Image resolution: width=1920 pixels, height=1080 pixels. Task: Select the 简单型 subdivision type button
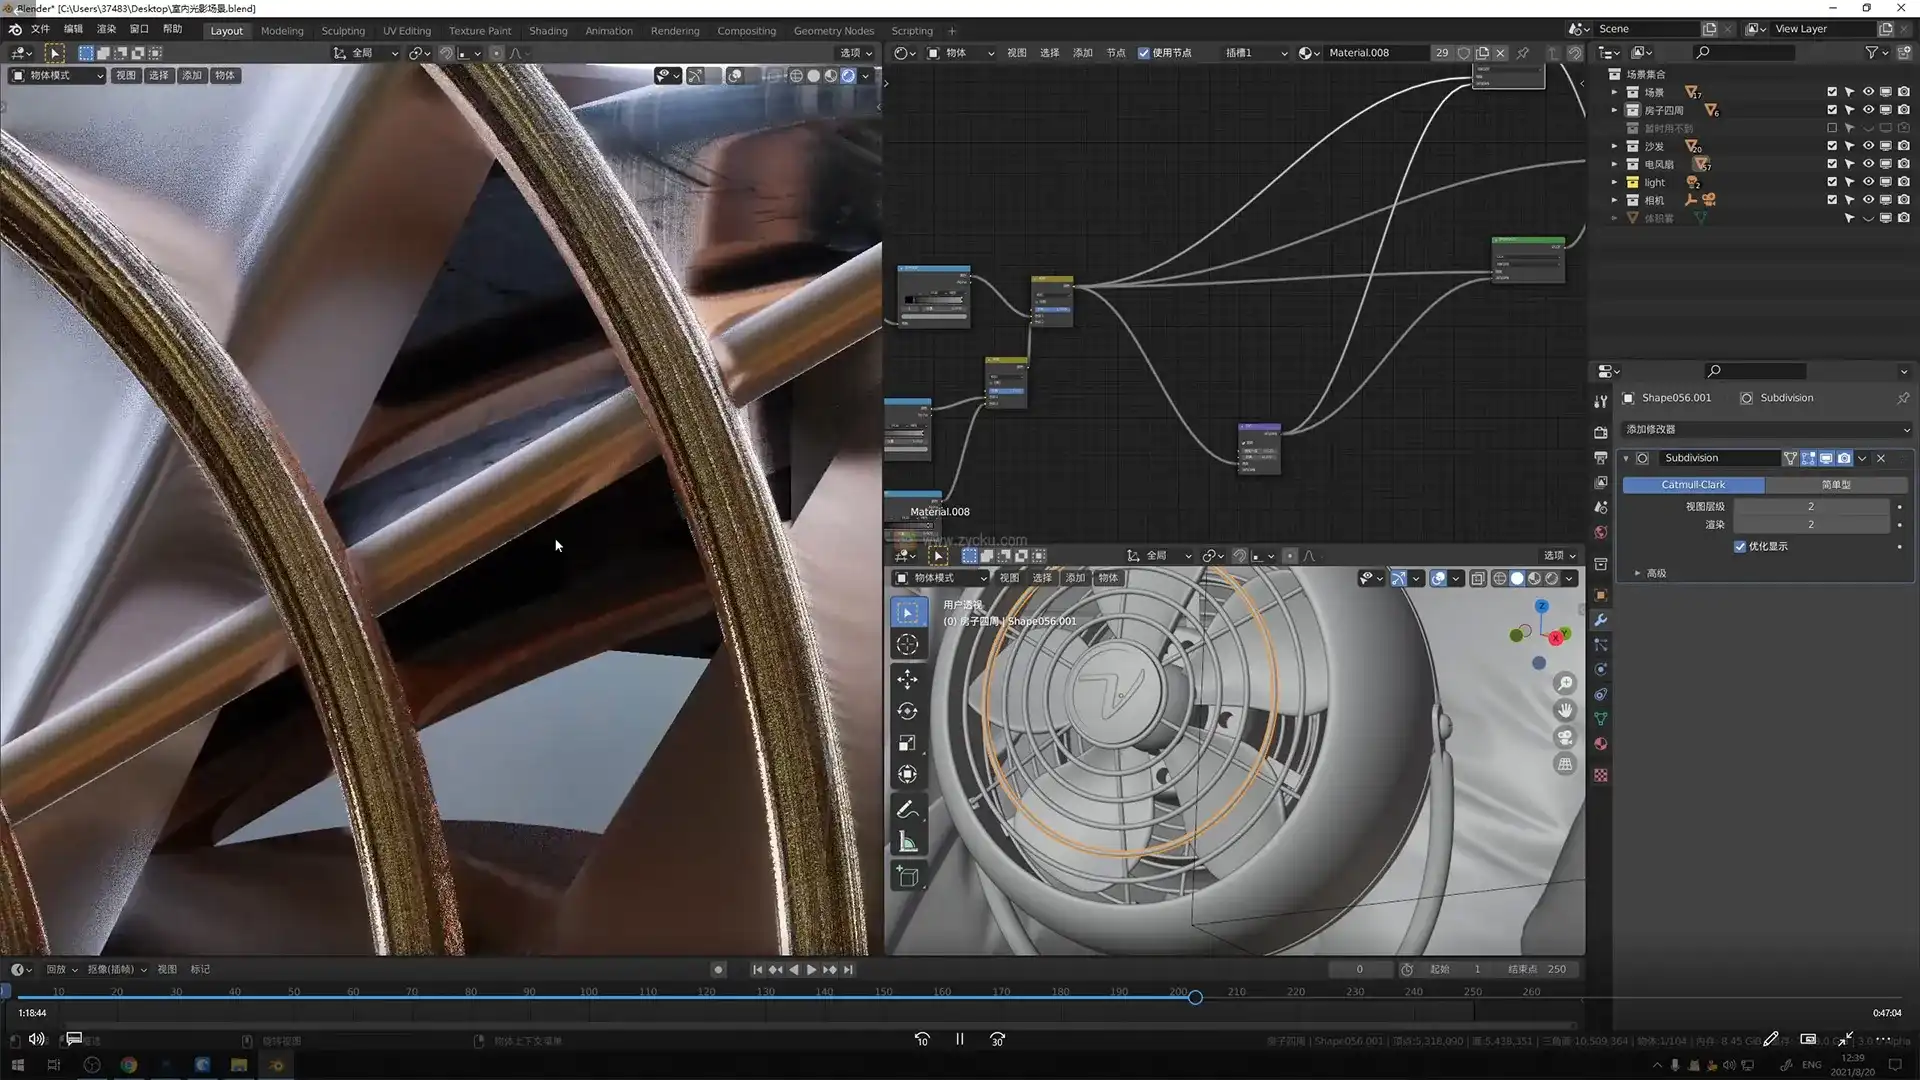coord(1836,484)
